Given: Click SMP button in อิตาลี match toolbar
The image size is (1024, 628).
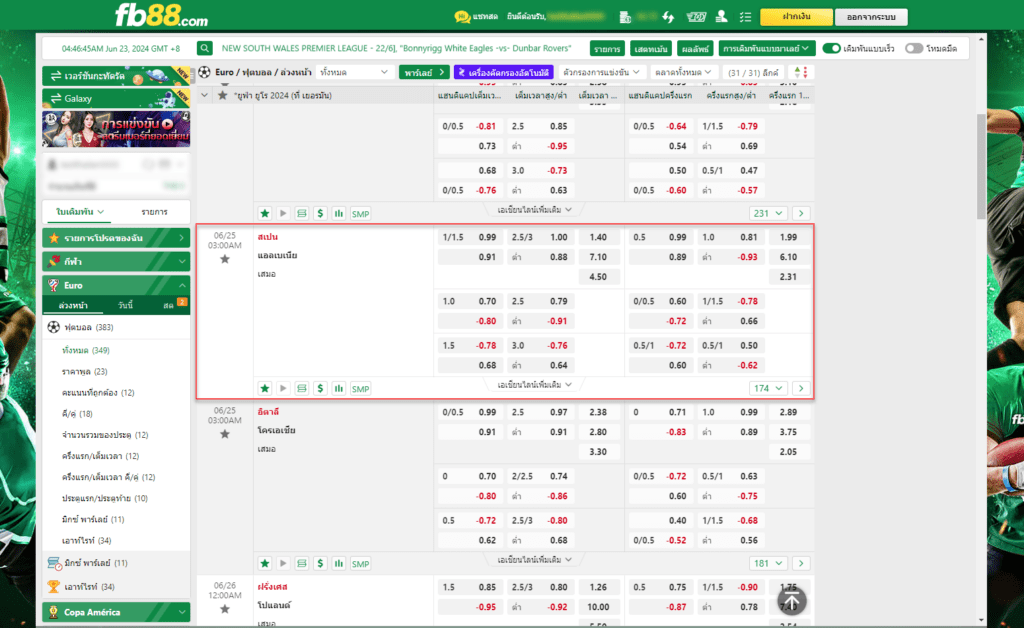Looking at the screenshot, I should 360,563.
